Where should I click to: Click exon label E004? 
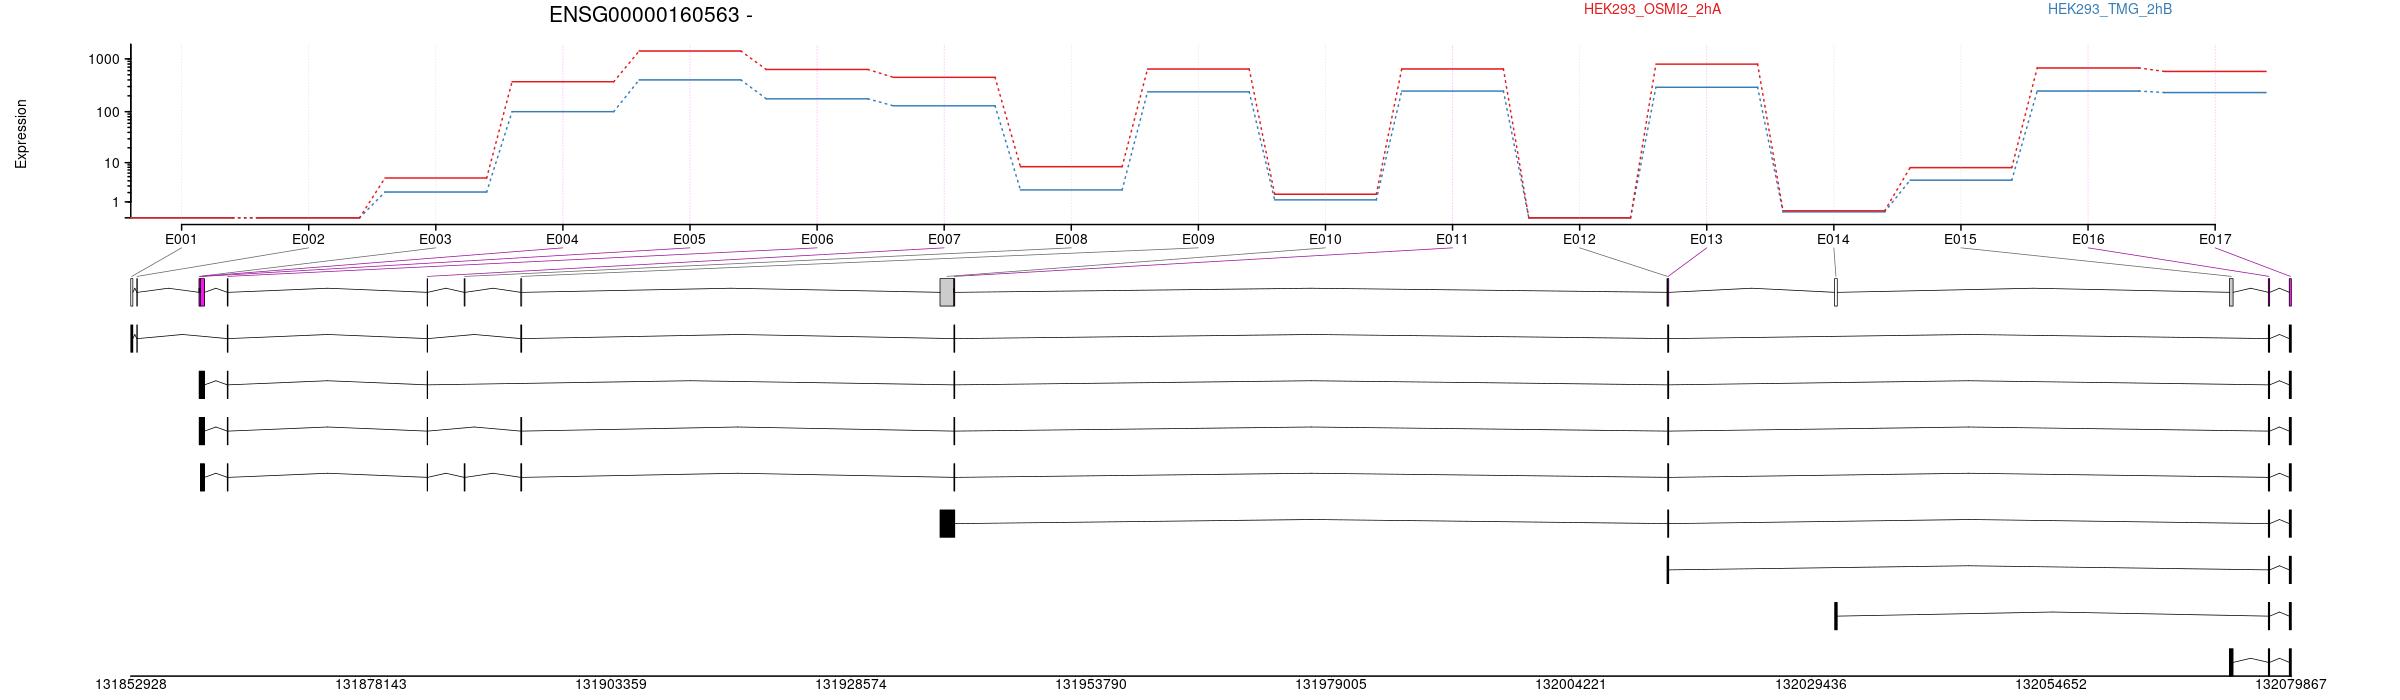click(562, 239)
